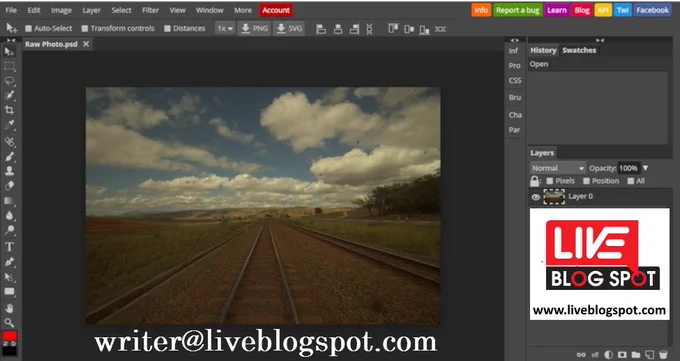Screen dimensions: 680x361
Task: Enable the Auto-Select checkbox
Action: tap(29, 29)
